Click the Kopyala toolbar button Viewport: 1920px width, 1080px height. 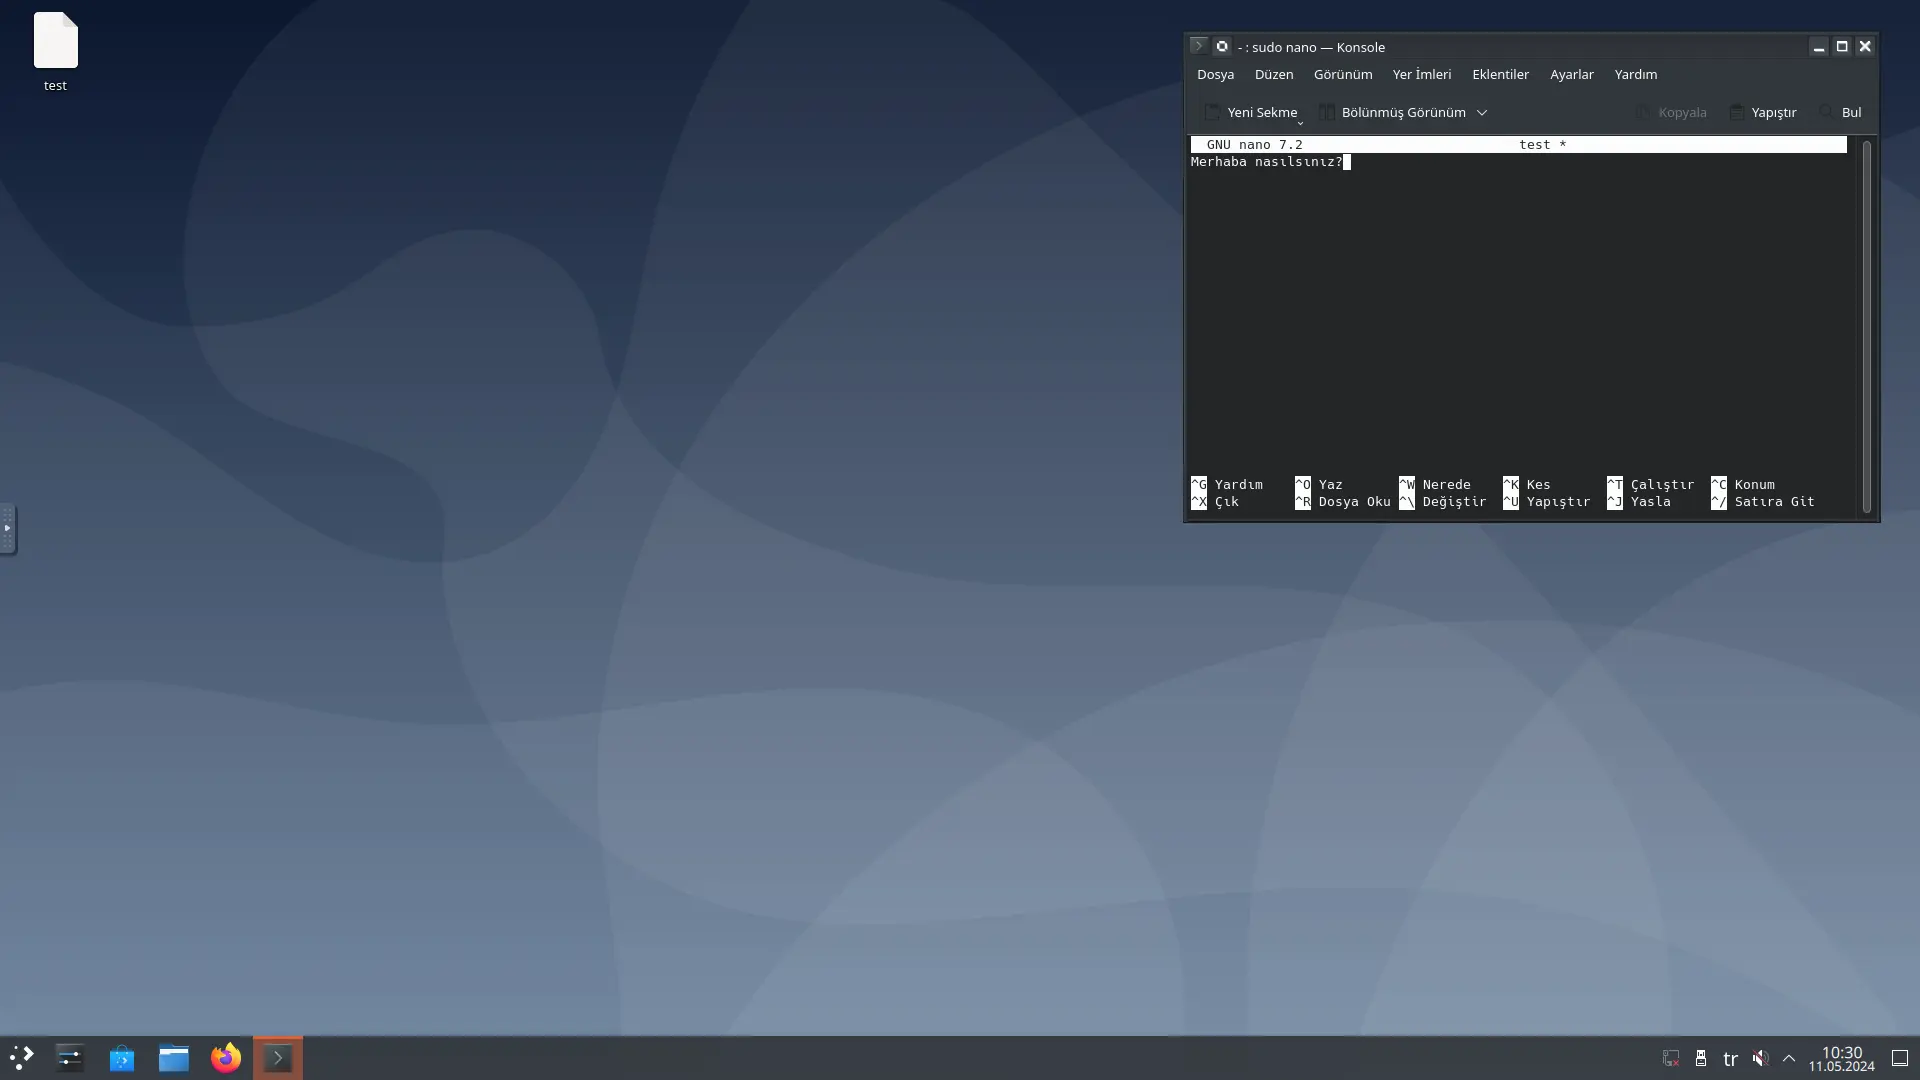coord(1671,112)
